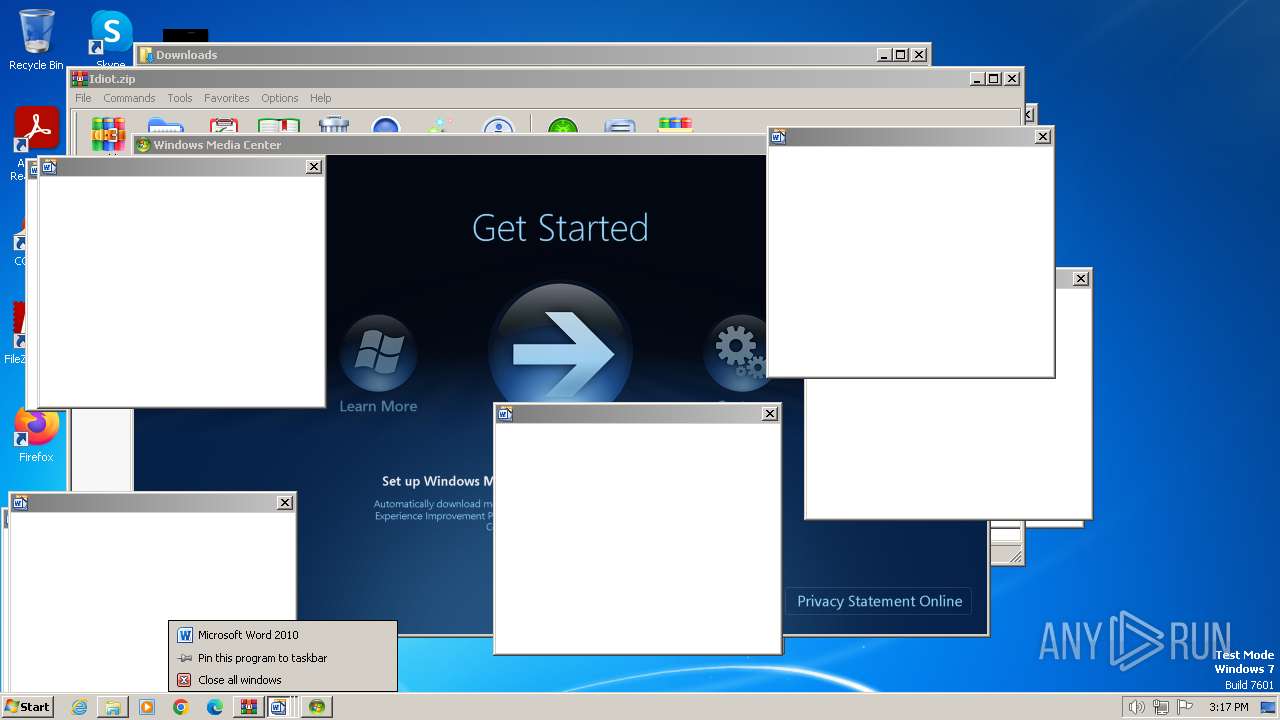
Task: Click the gear setup orb in Media Center
Action: 736,352
